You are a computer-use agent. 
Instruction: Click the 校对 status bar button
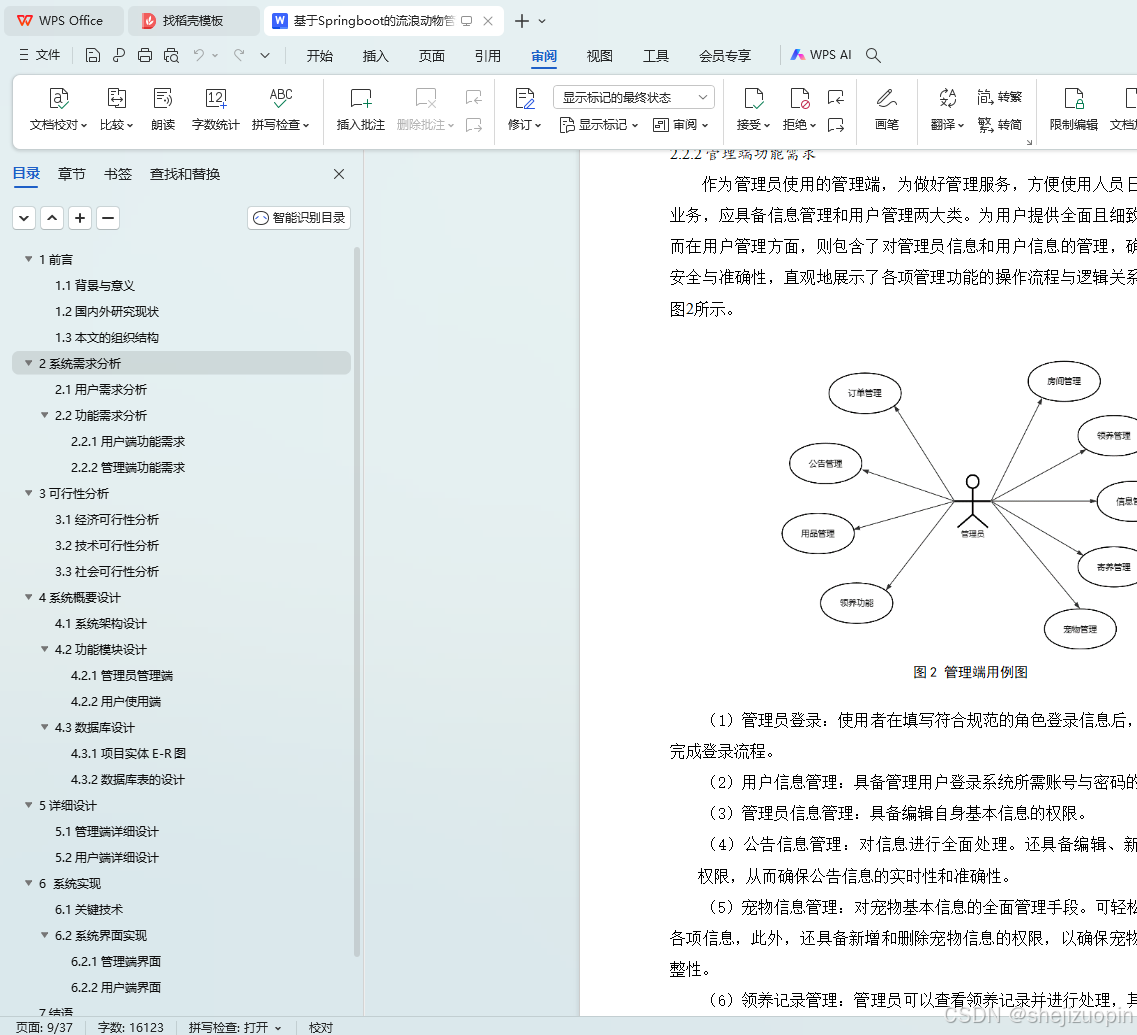[x=321, y=1027]
